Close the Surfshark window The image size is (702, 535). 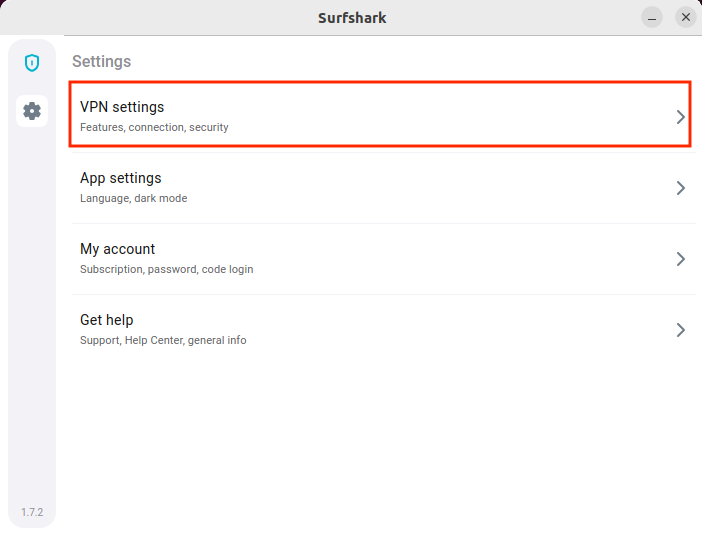685,17
